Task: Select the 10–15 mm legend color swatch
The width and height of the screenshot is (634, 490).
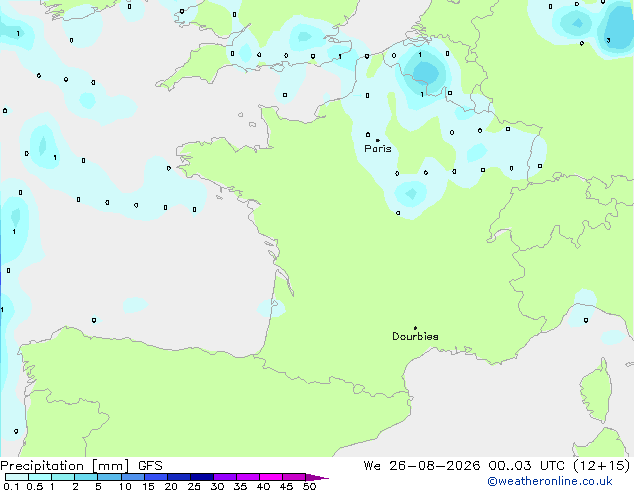Action: (x=132, y=477)
